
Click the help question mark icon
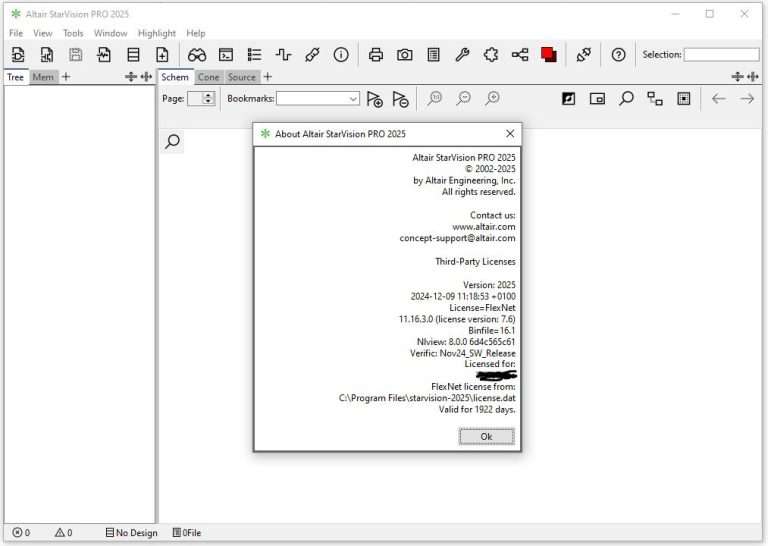(x=618, y=55)
